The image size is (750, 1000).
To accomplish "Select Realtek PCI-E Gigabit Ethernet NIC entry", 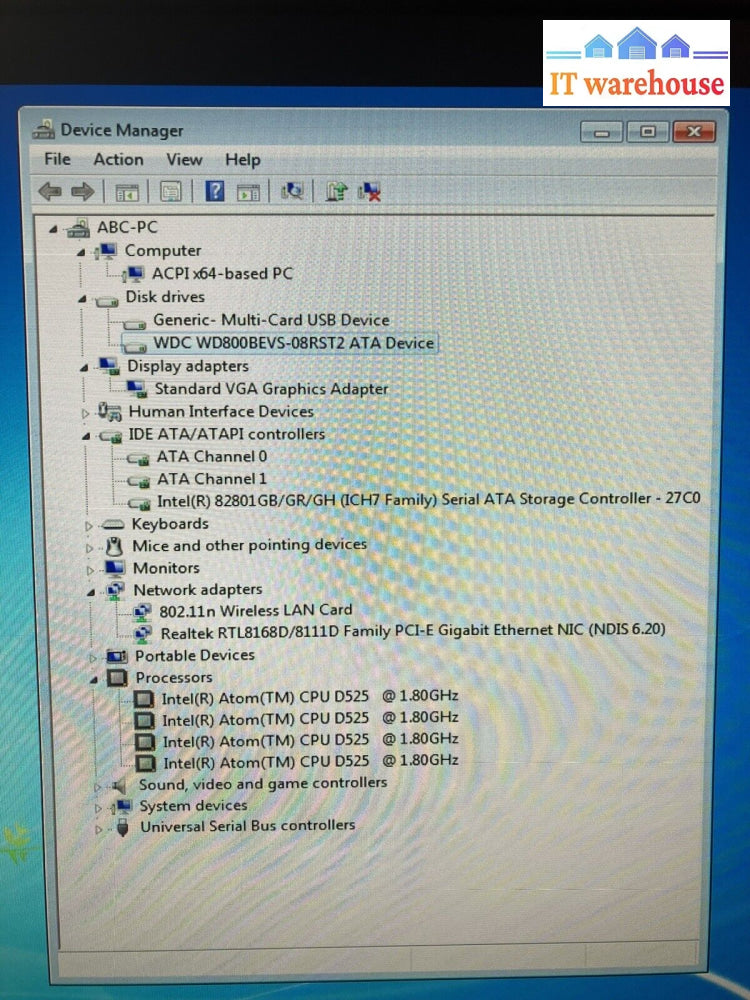I will [x=412, y=630].
